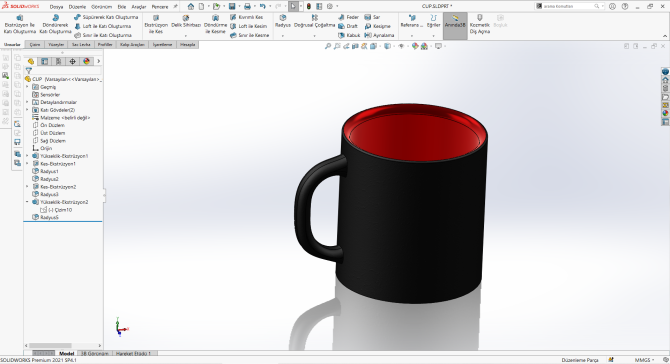Click the Radyus fillet tool icon
This screenshot has height=364, width=670.
coord(283,18)
